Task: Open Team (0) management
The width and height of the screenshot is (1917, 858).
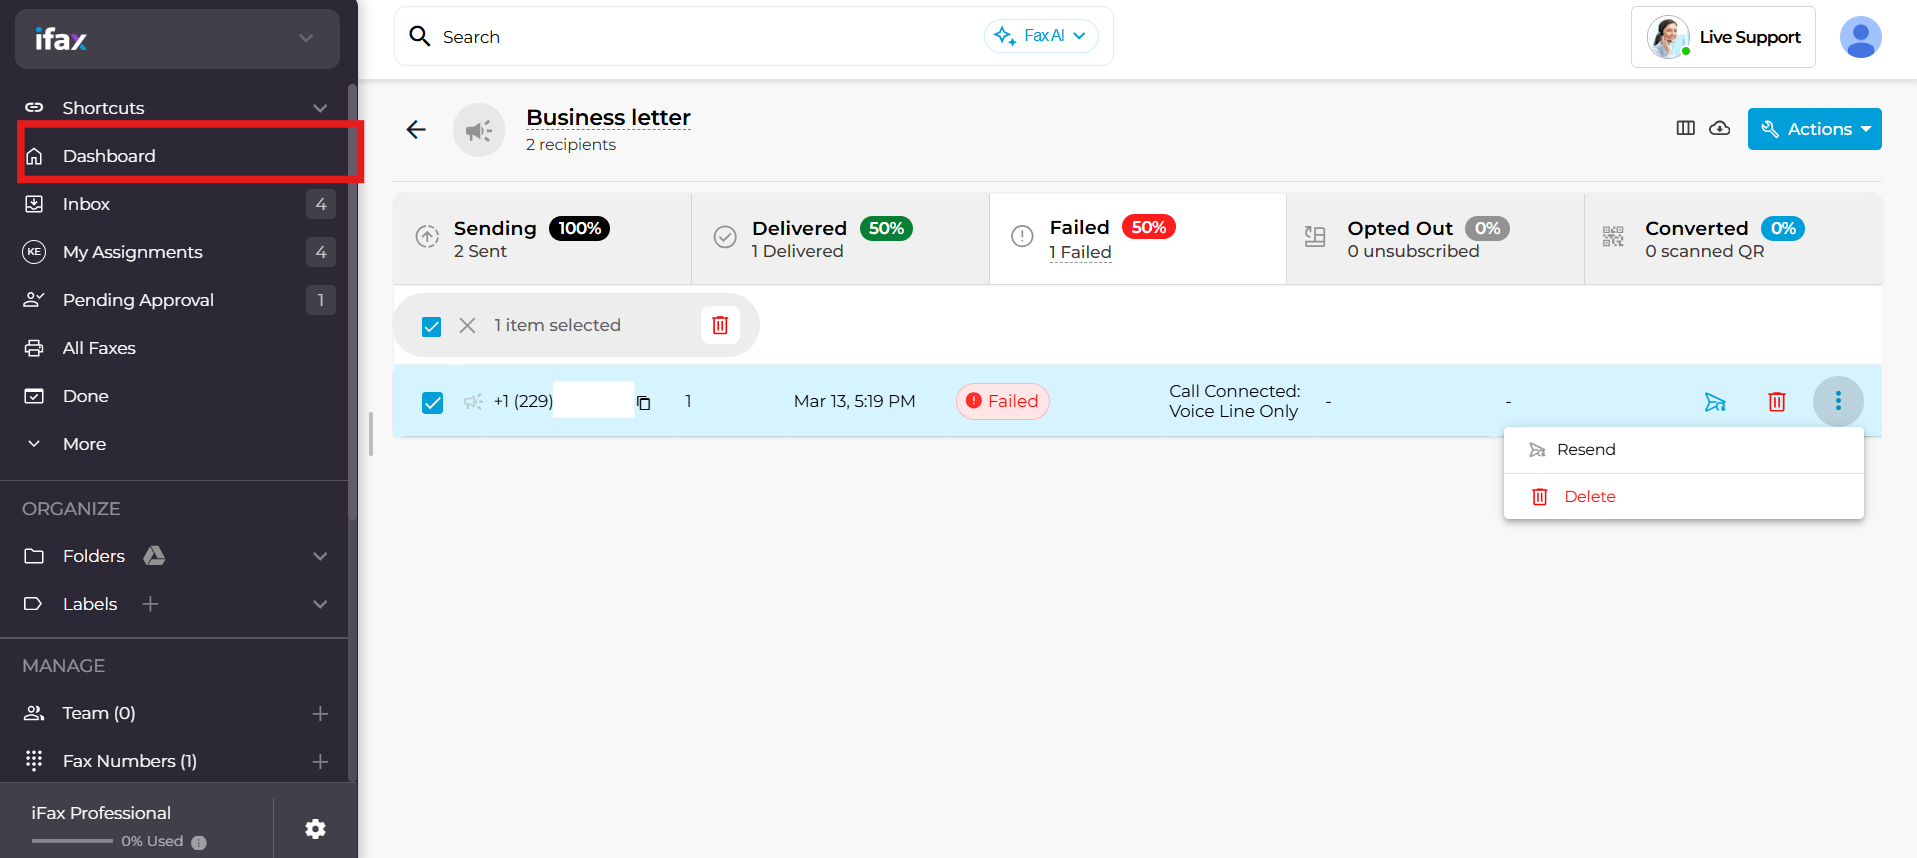Action: point(99,713)
